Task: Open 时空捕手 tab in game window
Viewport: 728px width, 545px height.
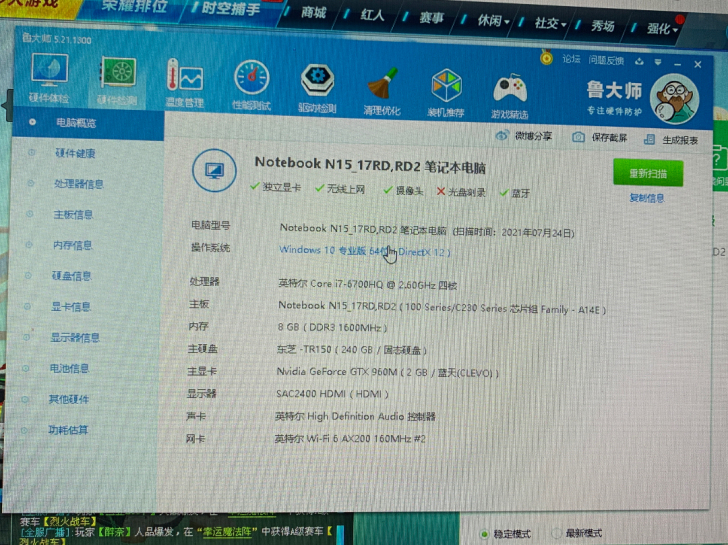Action: point(230,8)
